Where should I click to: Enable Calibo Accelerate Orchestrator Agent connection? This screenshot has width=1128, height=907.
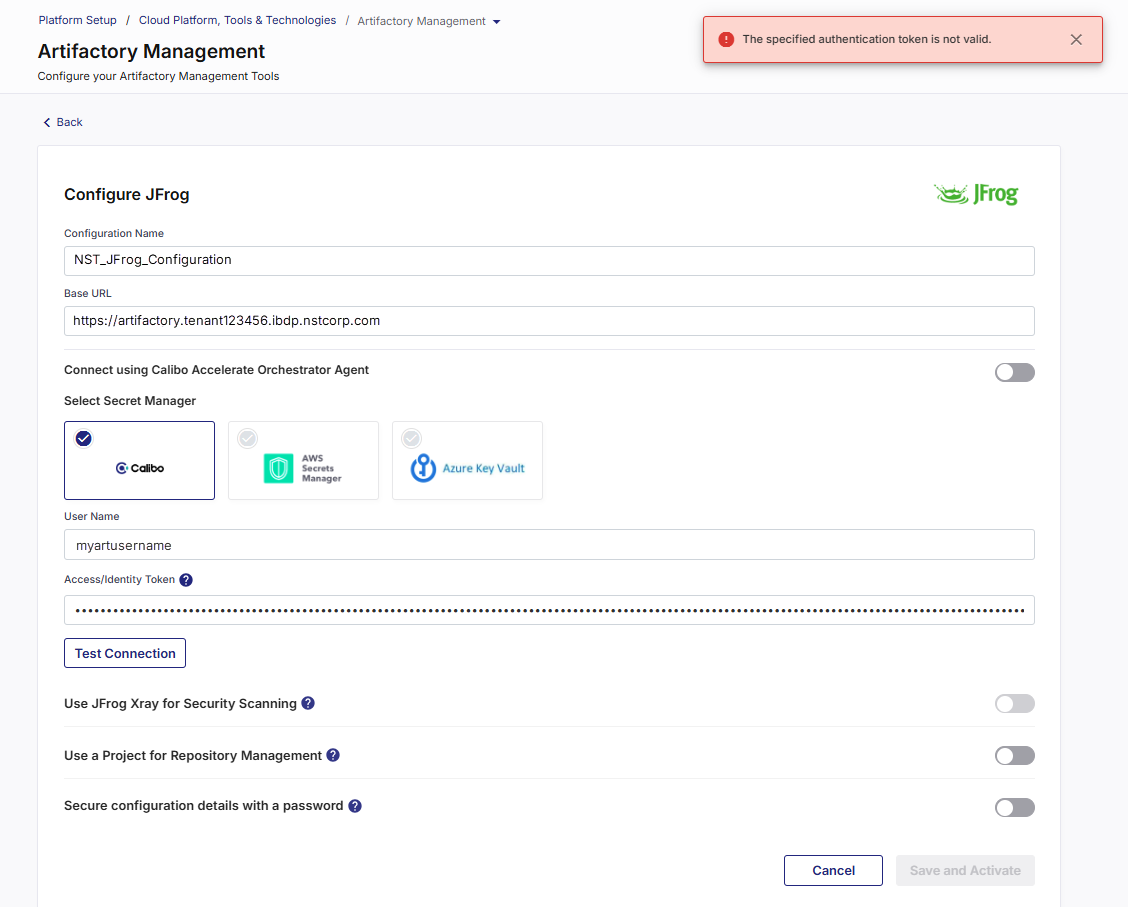[1014, 372]
